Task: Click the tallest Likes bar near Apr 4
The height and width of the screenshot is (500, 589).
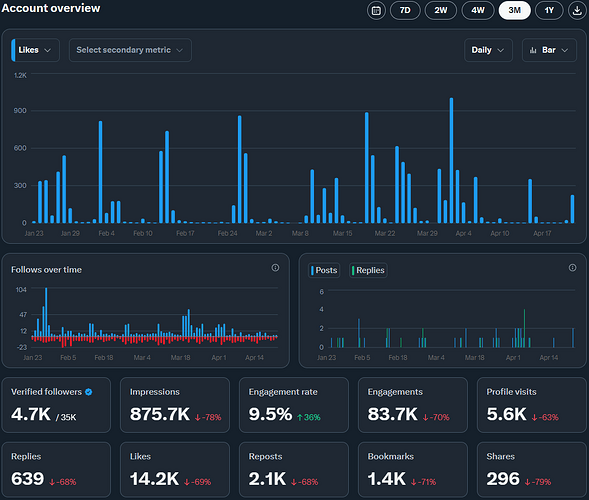Action: tap(451, 160)
